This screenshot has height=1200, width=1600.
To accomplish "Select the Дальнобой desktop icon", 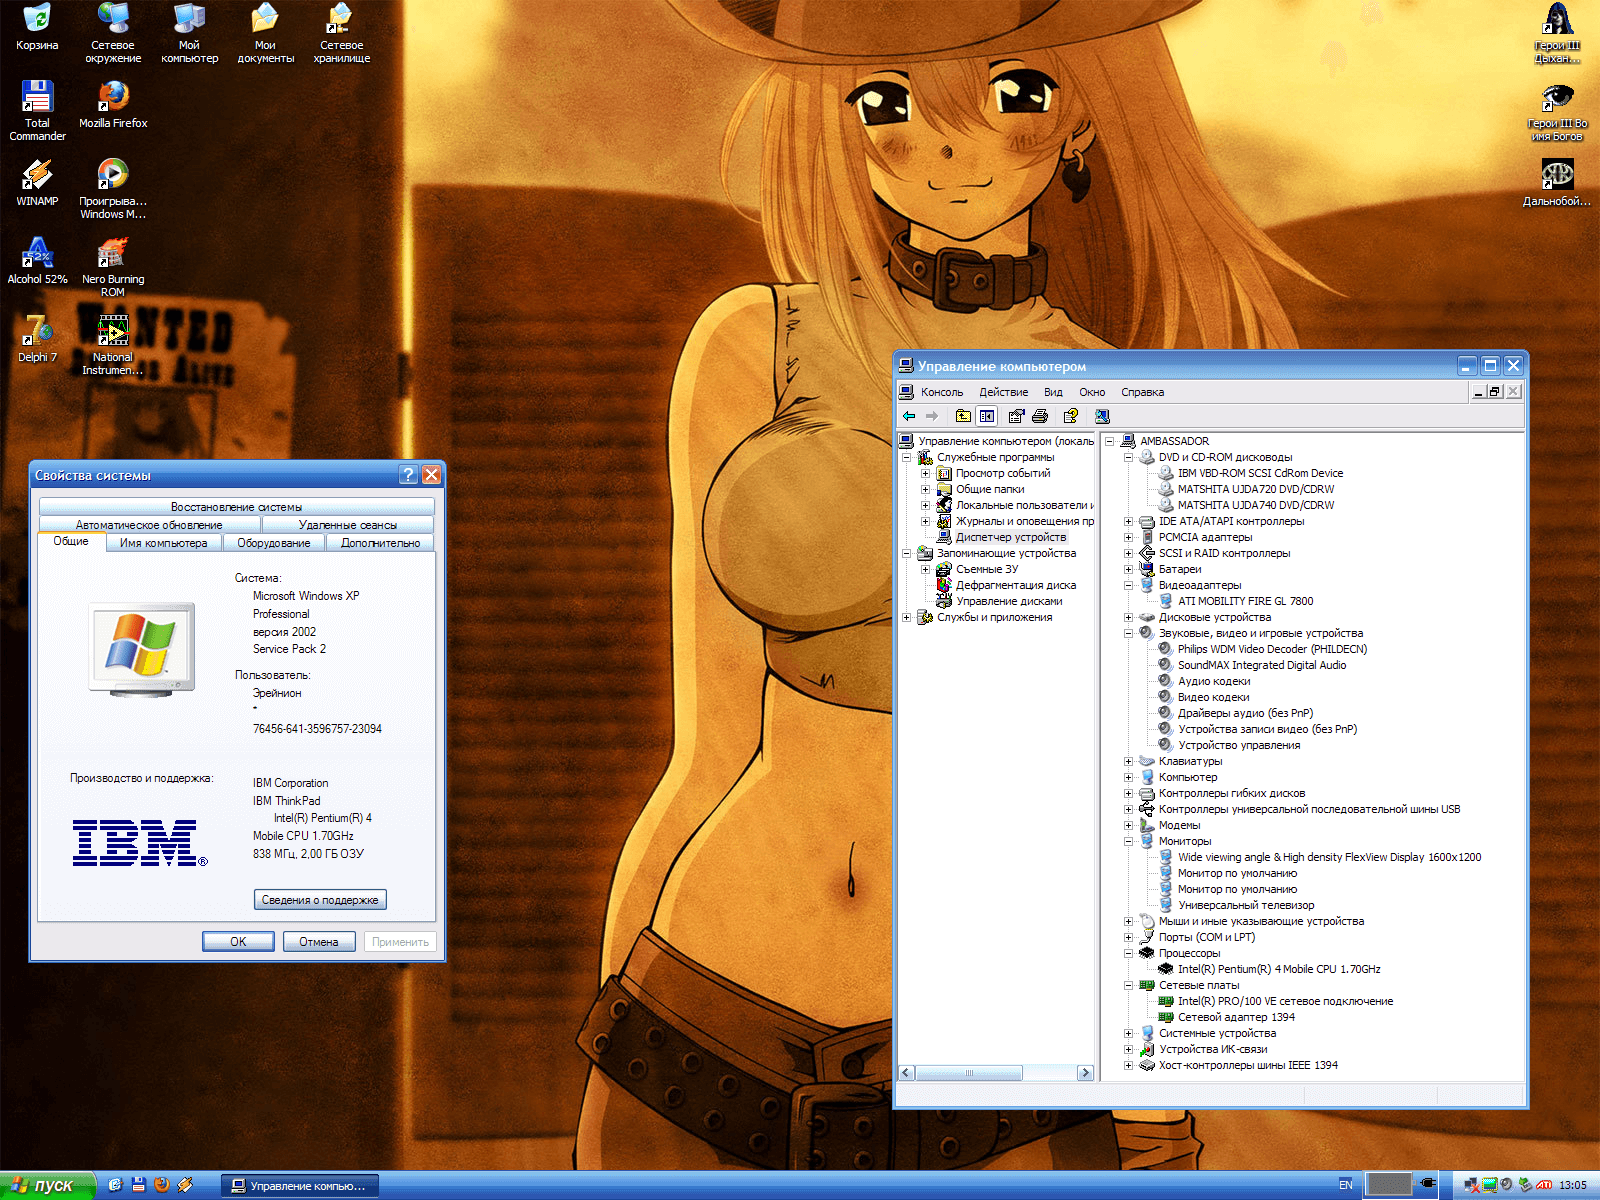I will coord(1557,183).
